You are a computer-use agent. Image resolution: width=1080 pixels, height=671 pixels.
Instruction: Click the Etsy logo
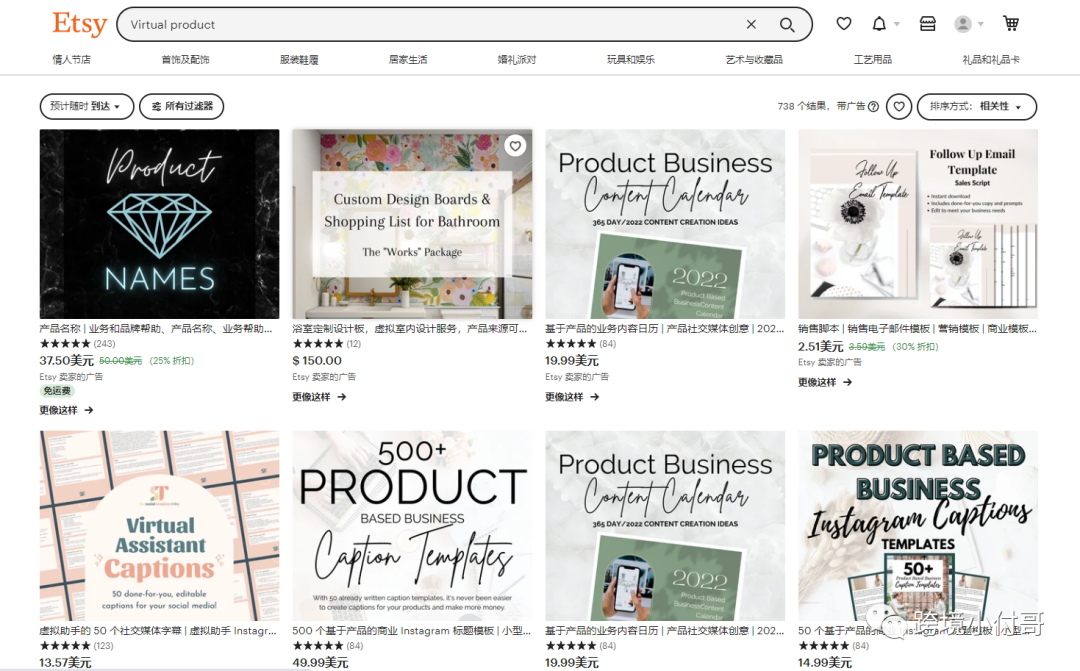[80, 24]
